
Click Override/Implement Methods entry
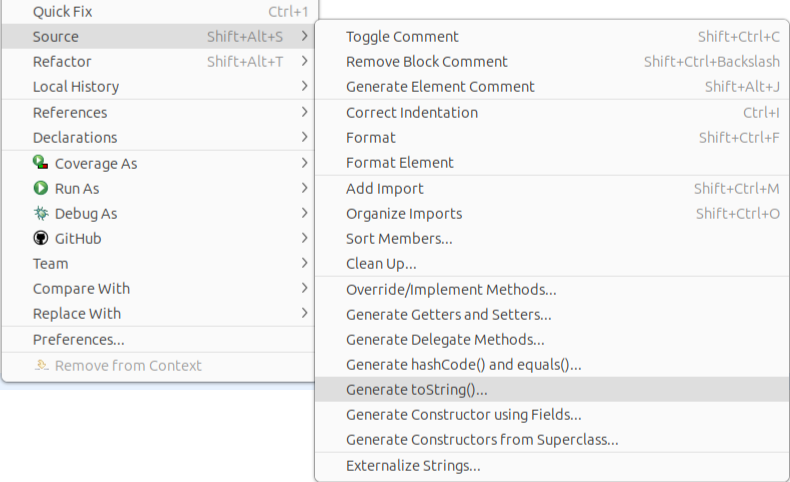point(451,290)
